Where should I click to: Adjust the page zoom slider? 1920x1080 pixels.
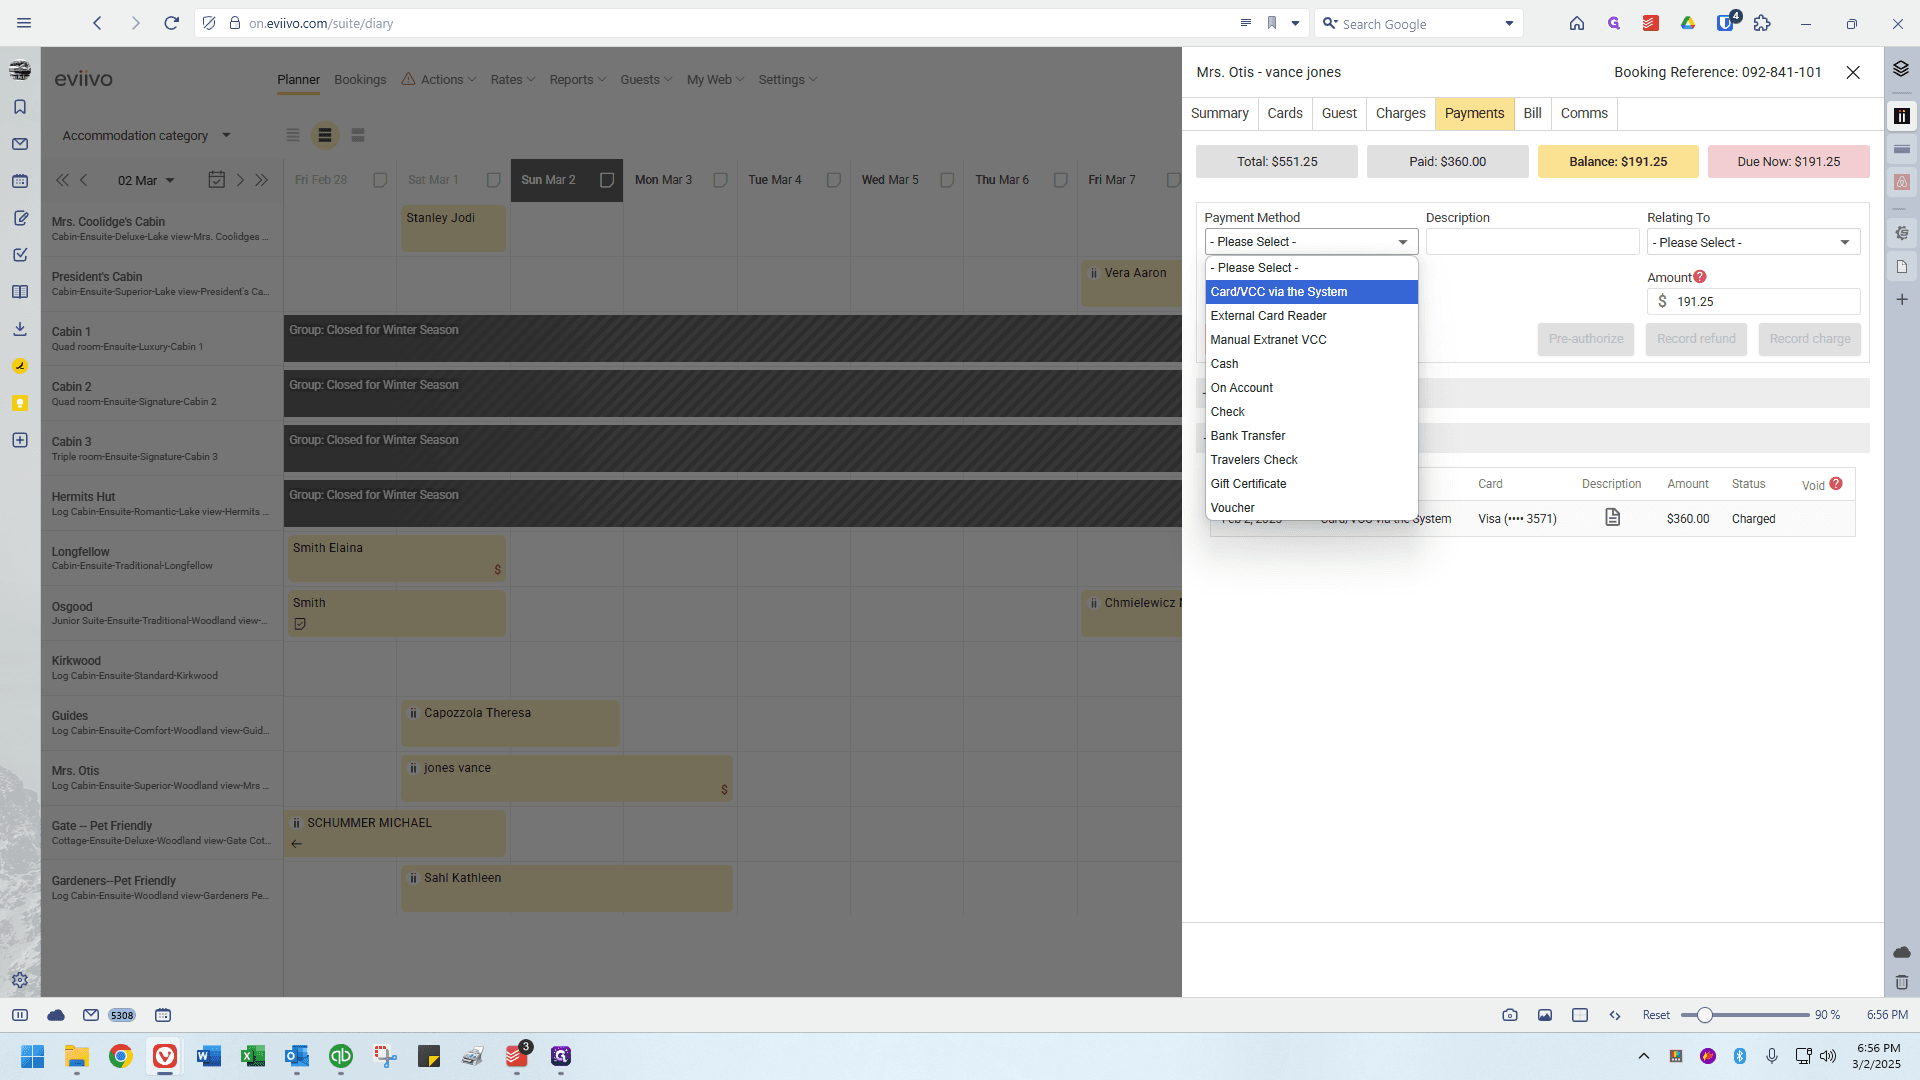(x=1745, y=1015)
